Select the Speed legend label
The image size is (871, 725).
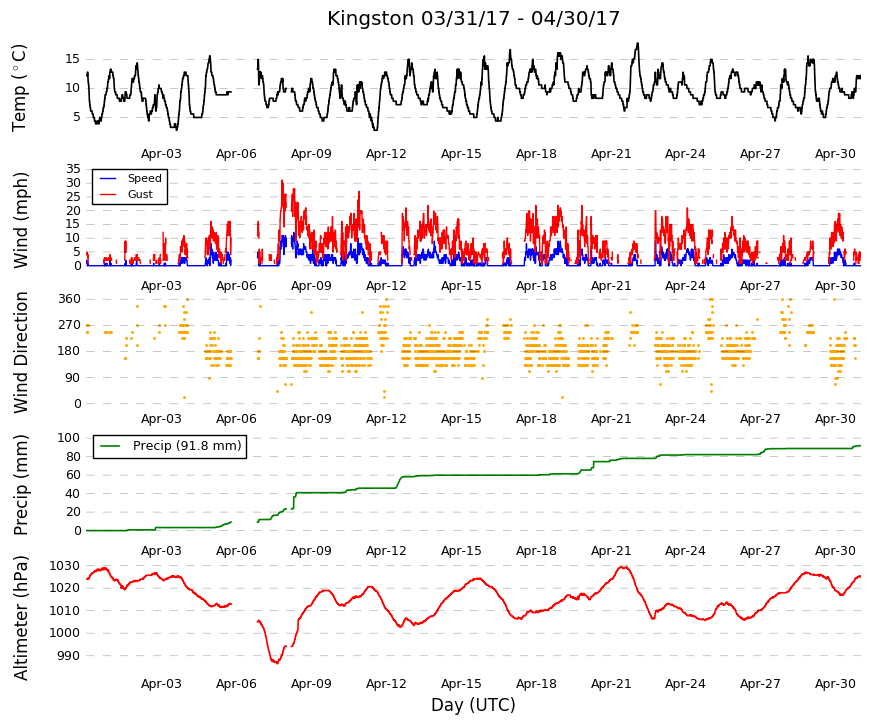click(x=144, y=178)
